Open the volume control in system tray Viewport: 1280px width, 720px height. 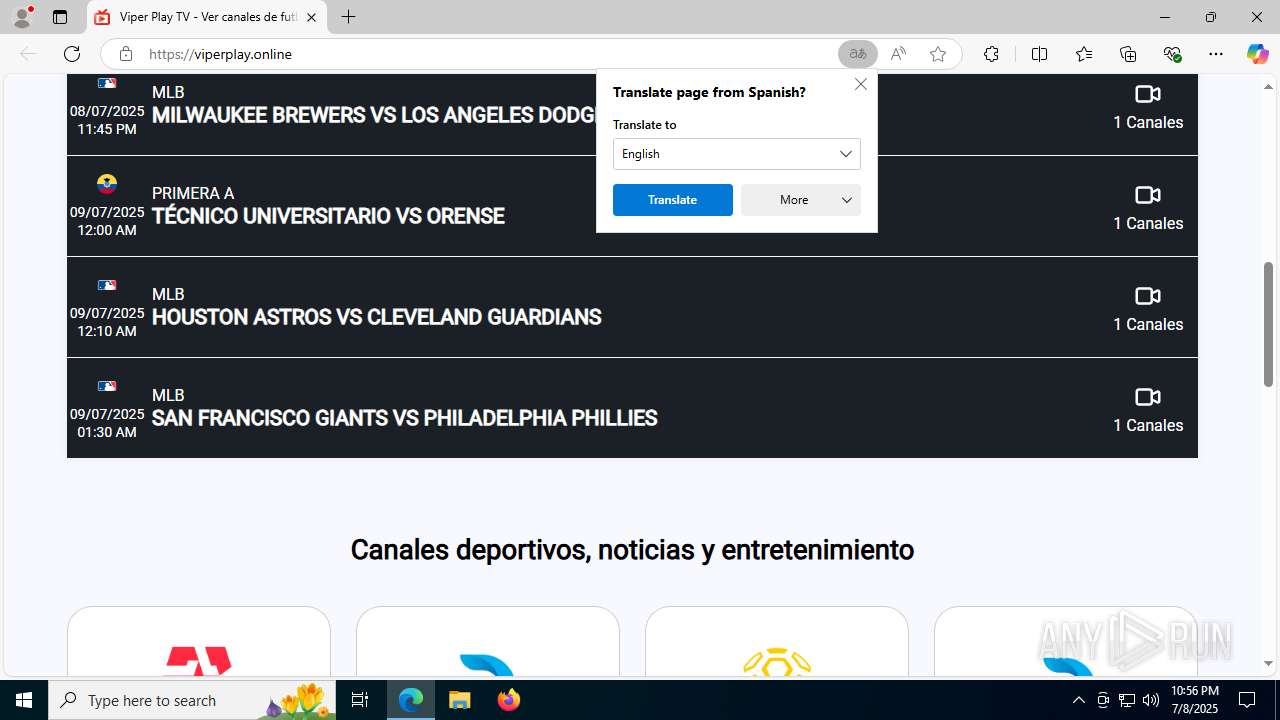[1151, 700]
